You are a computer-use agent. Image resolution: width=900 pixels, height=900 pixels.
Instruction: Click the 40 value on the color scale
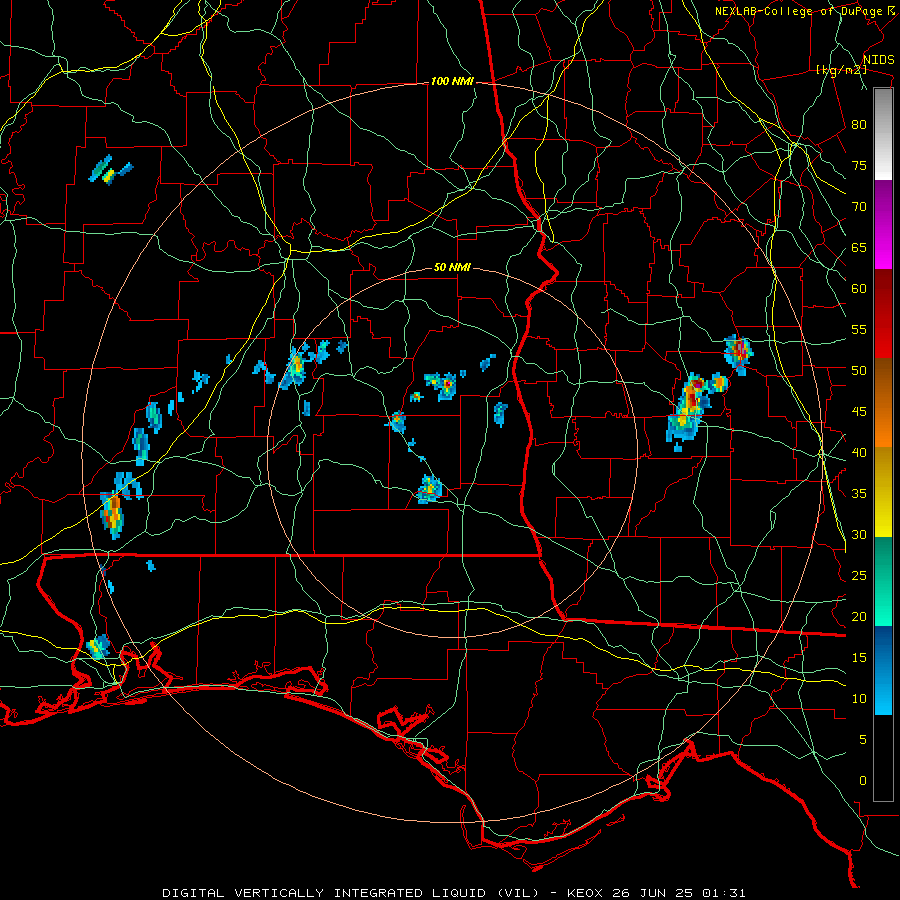(x=859, y=453)
